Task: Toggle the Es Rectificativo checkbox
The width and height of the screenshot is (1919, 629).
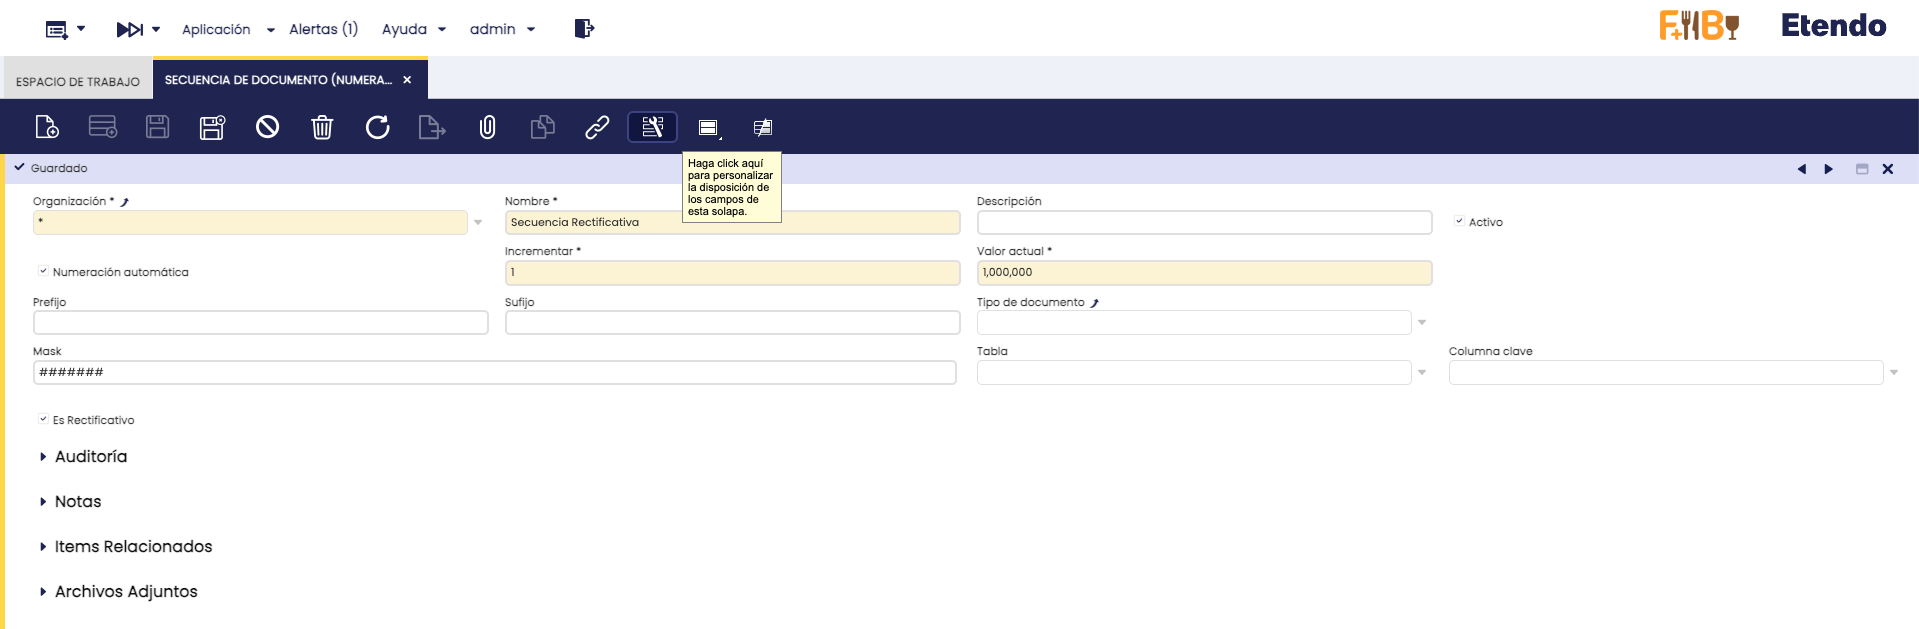Action: (x=43, y=420)
